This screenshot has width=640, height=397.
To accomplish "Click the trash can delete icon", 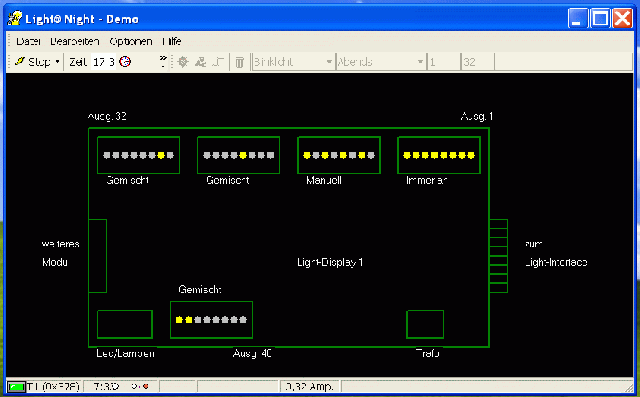I will tap(240, 62).
